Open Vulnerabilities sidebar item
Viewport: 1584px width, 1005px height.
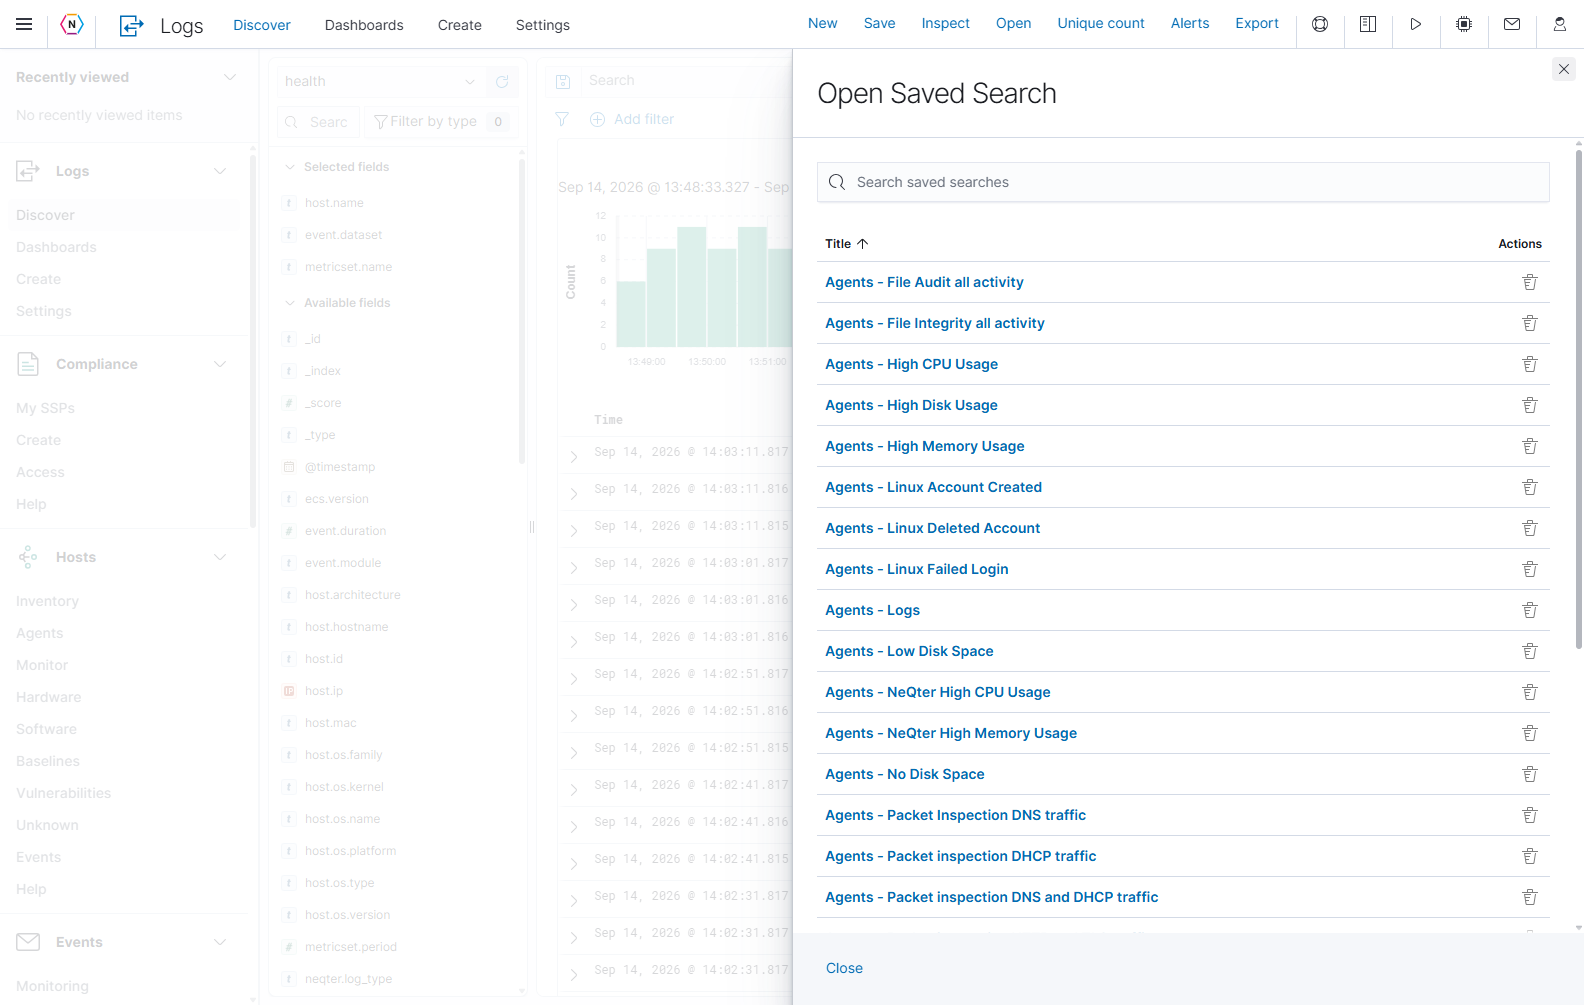64,793
